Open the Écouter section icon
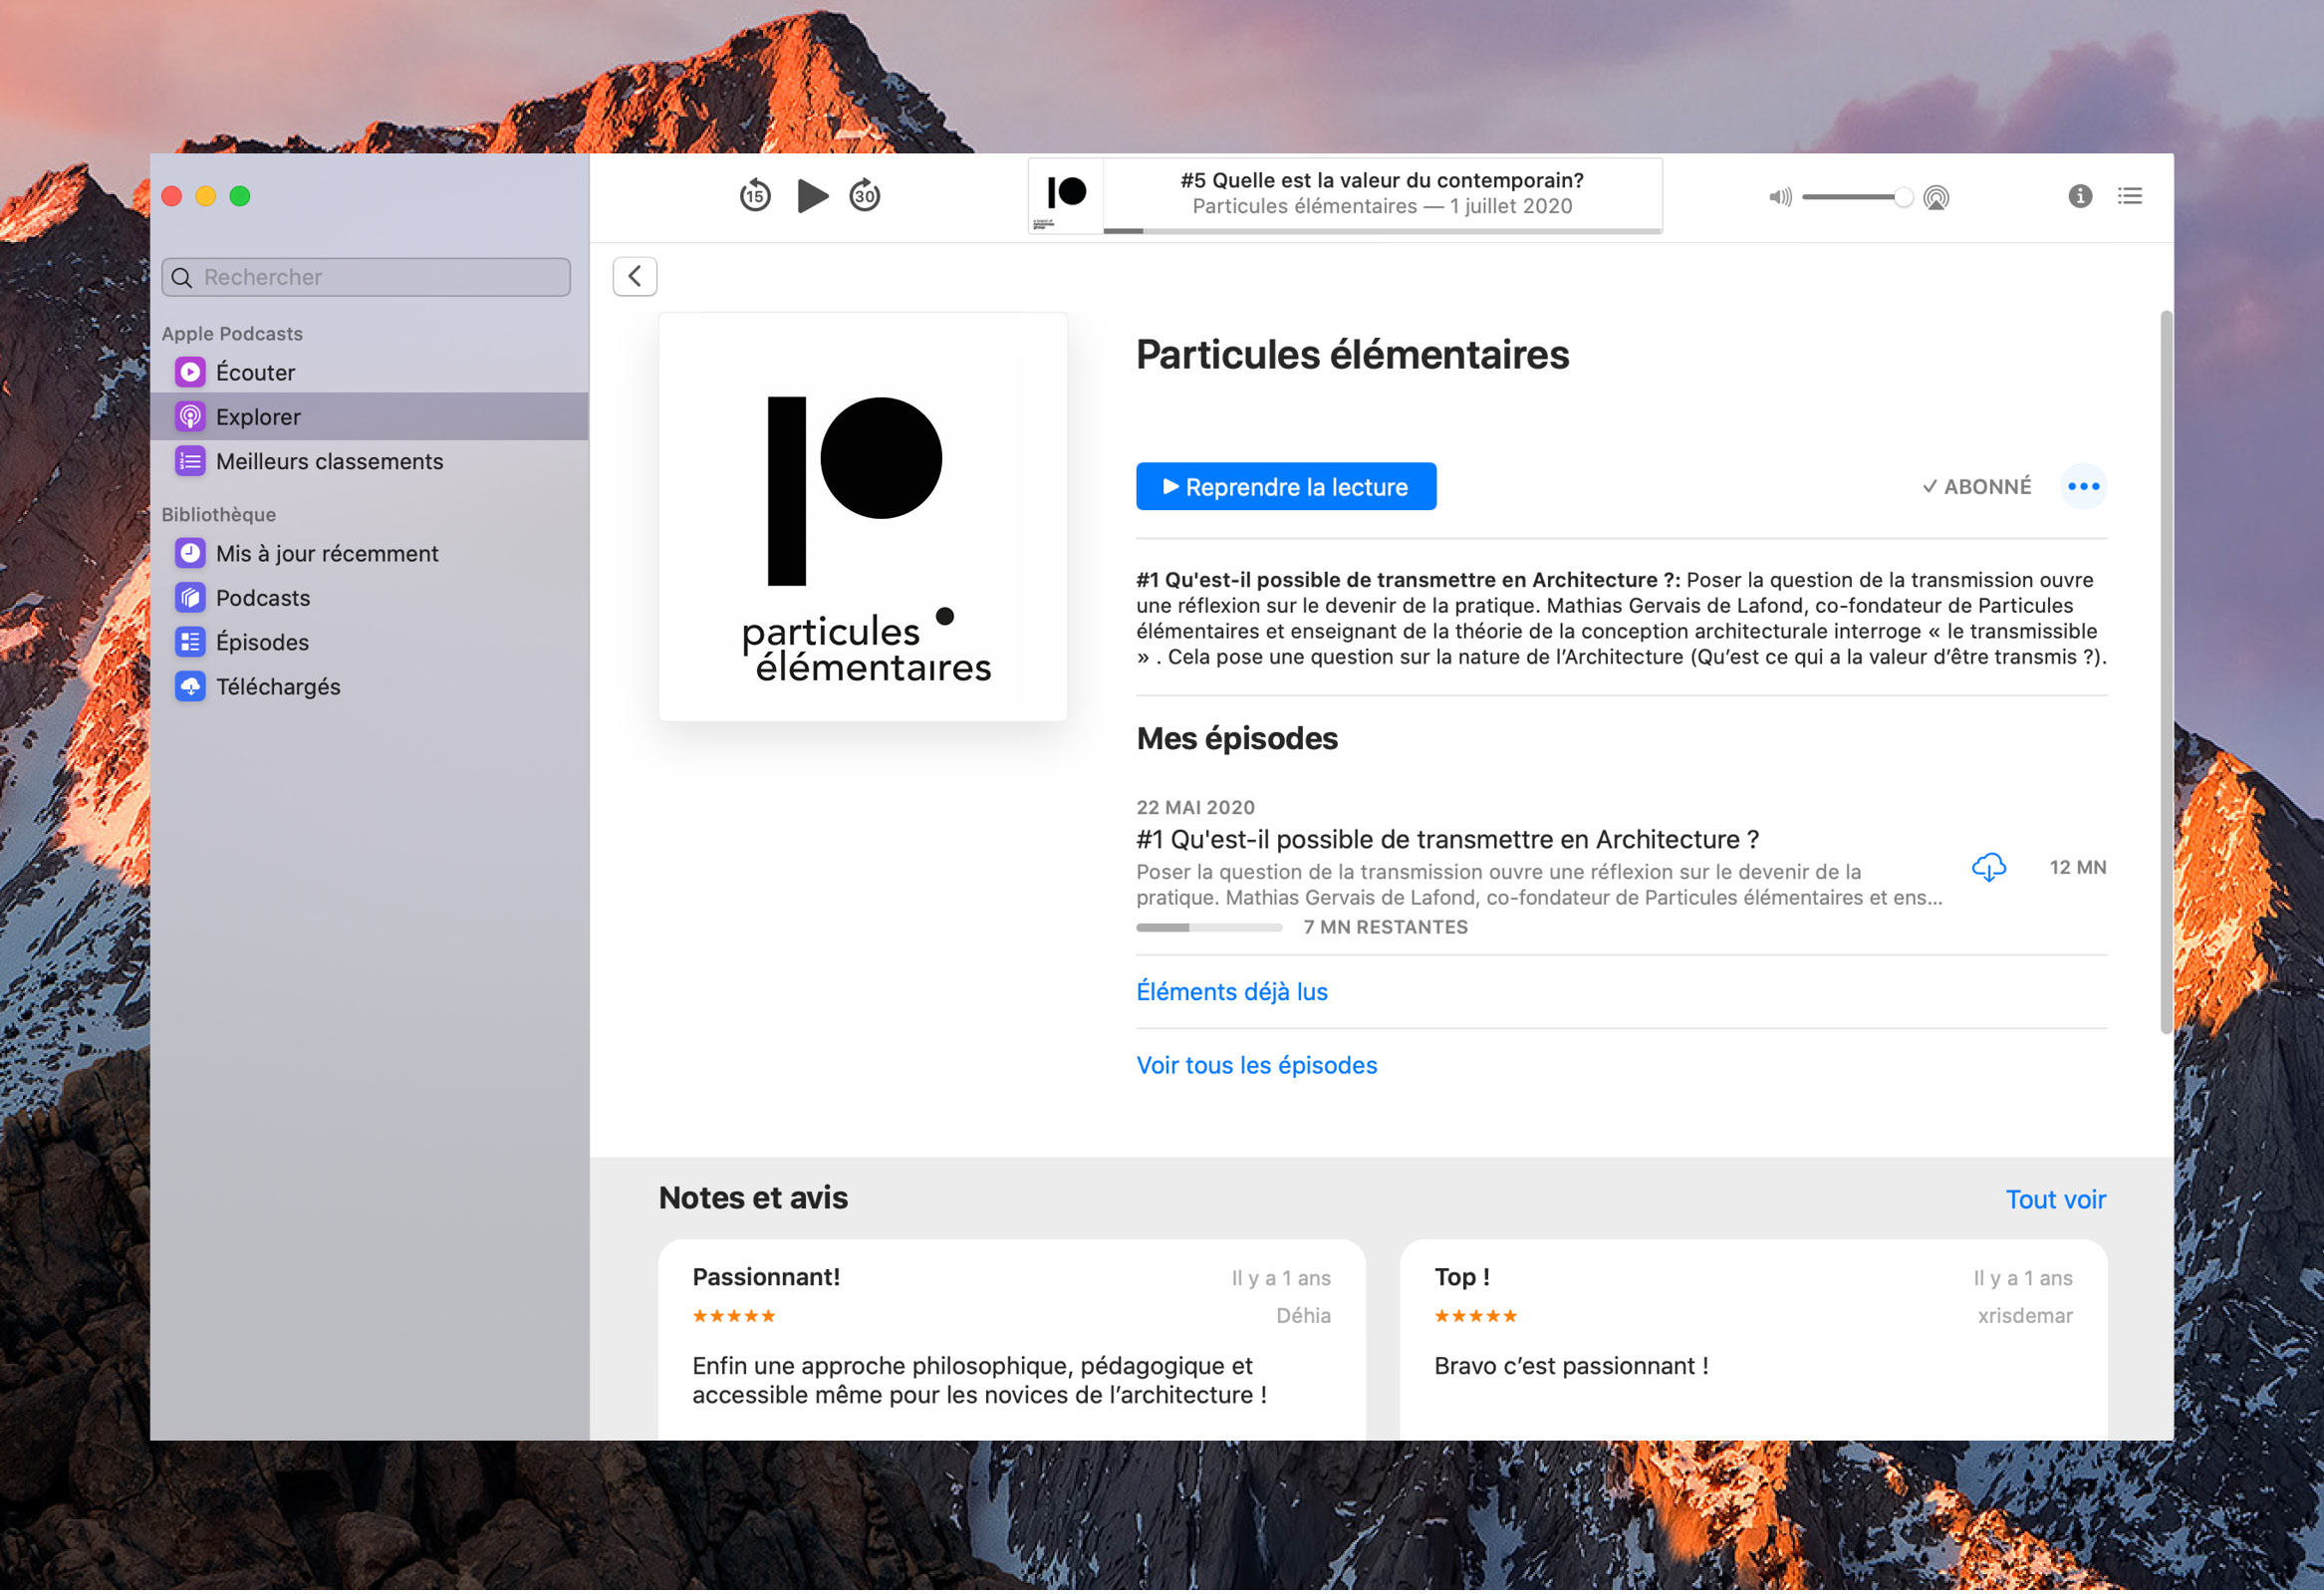Screen dimensions: 2324x1594 pyautogui.click(x=190, y=372)
